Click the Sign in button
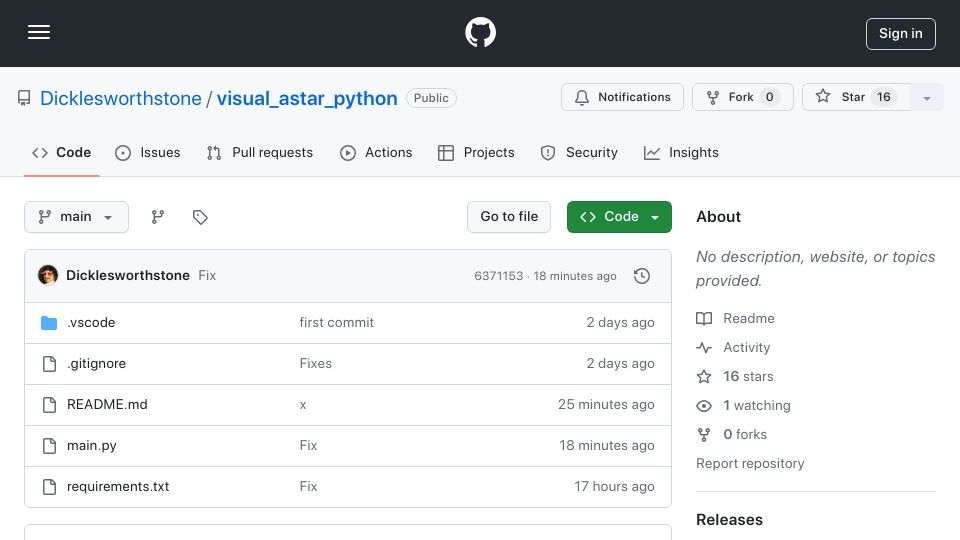 pos(900,34)
